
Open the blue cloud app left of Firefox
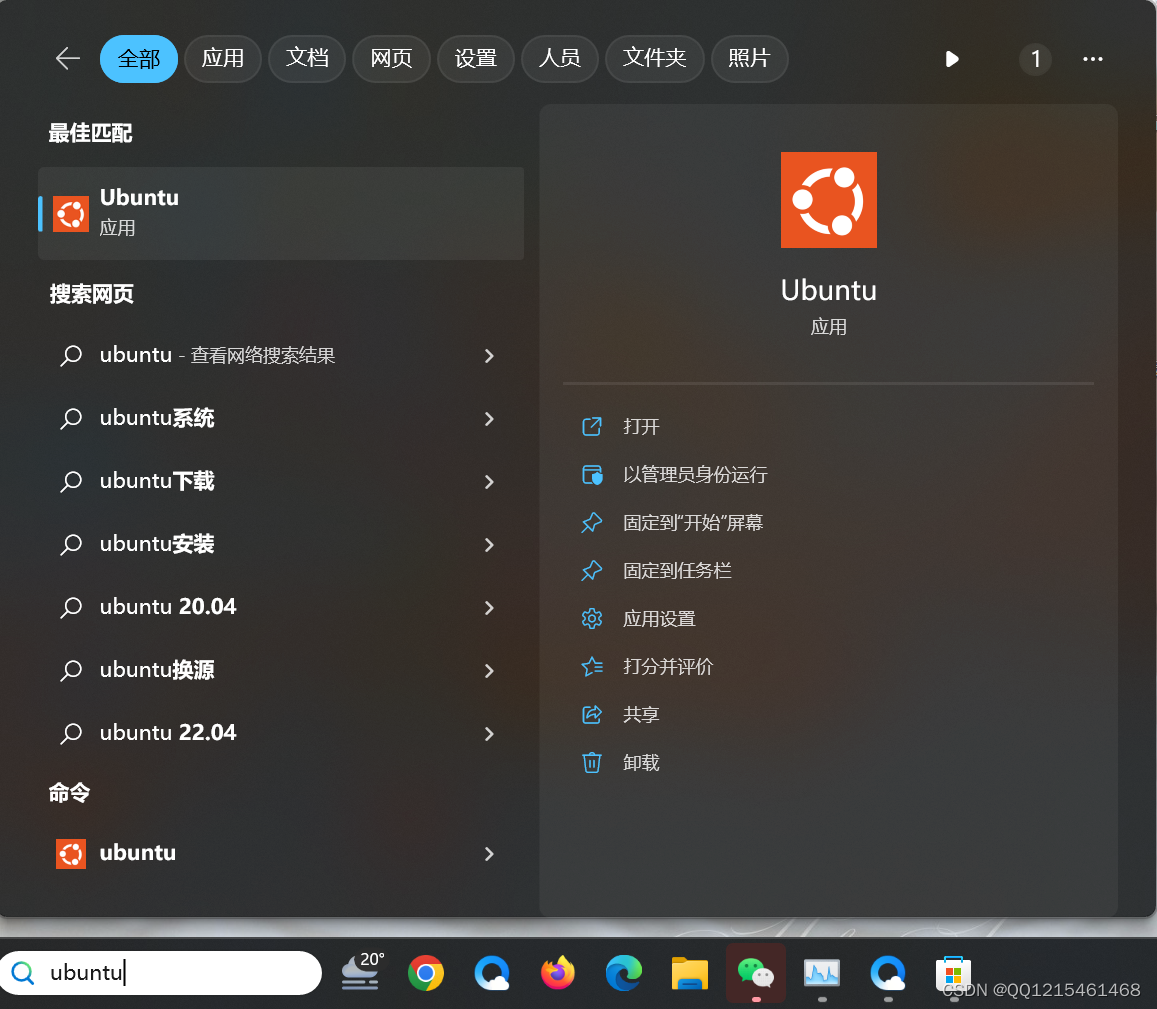point(492,973)
